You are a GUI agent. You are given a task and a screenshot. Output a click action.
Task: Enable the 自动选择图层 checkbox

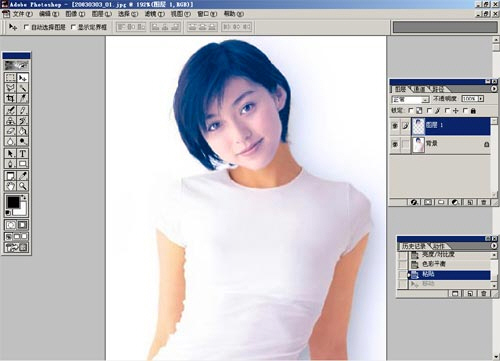coord(27,27)
